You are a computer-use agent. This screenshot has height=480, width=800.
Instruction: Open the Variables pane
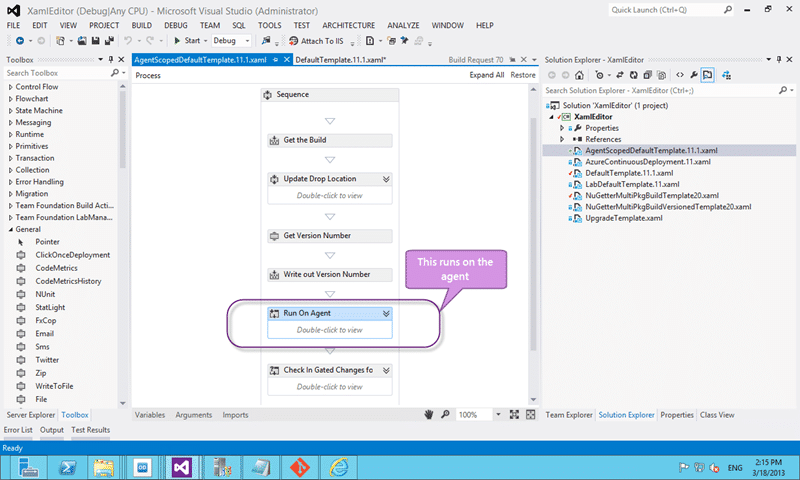coord(149,415)
